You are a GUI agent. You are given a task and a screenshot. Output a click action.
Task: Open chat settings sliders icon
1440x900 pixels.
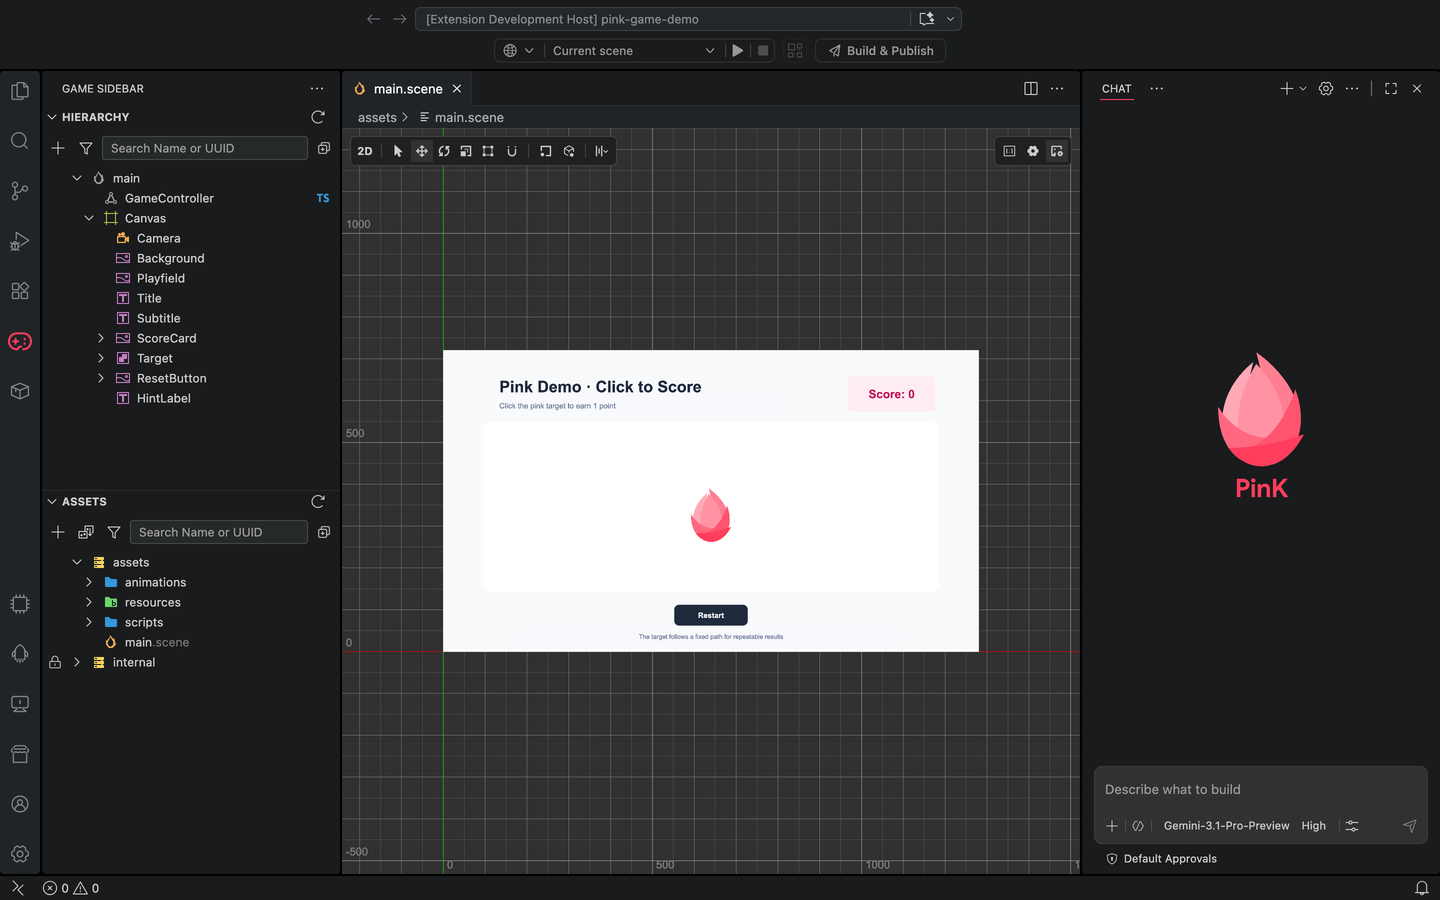coord(1352,826)
